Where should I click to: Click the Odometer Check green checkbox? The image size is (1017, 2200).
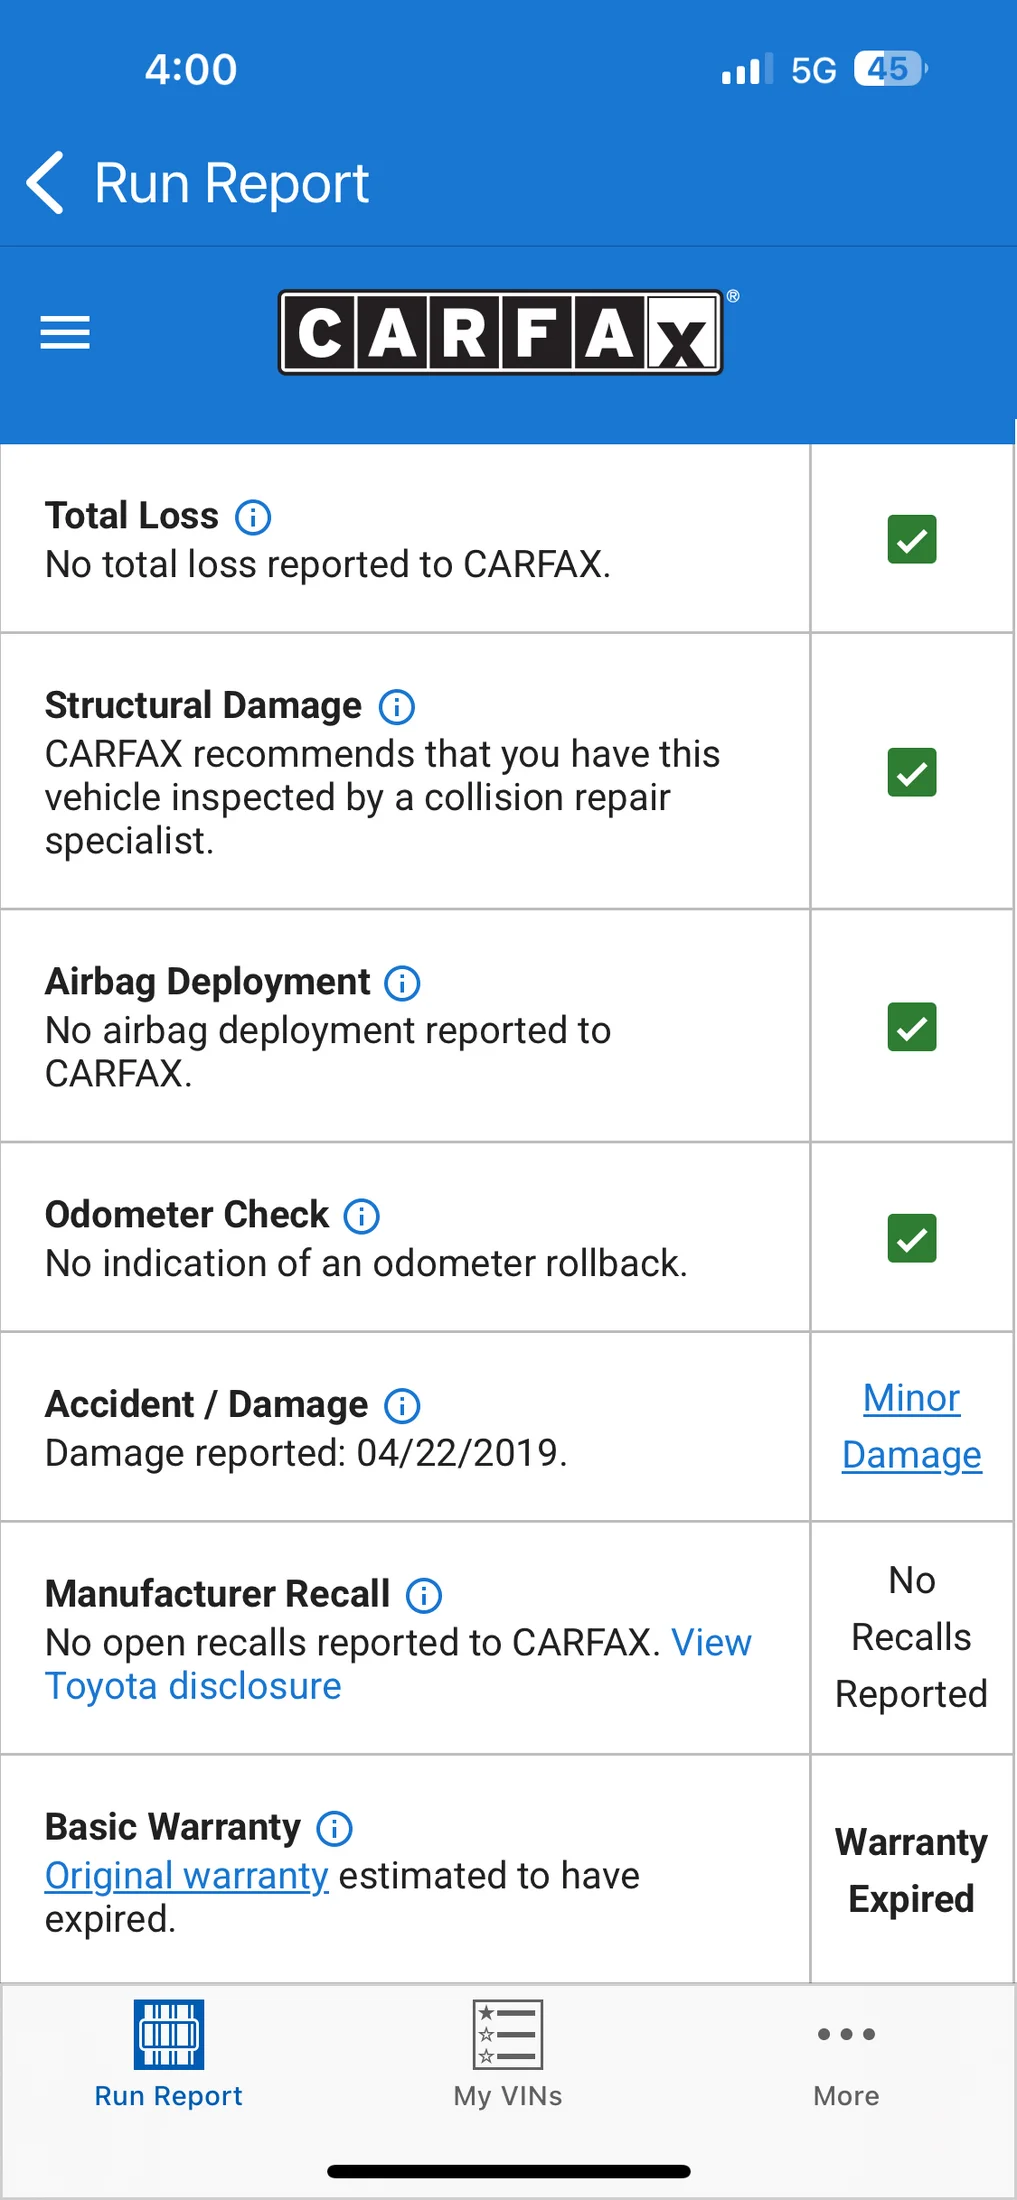coord(912,1238)
